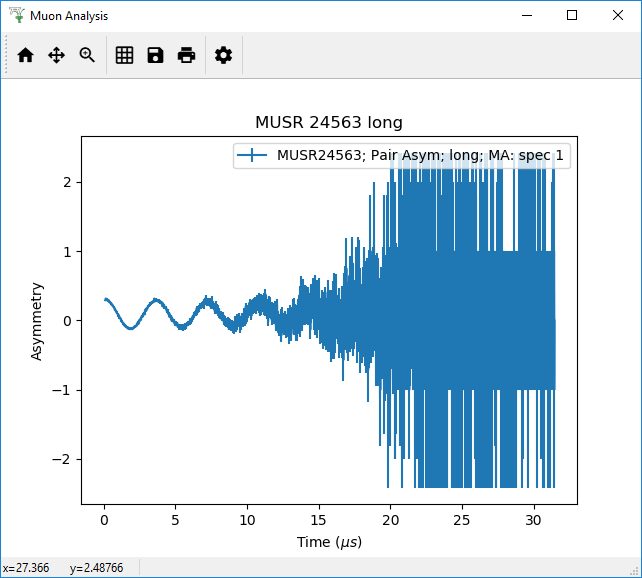642x578 pixels.
Task: Toggle the plot grid lines icon
Action: (124, 56)
